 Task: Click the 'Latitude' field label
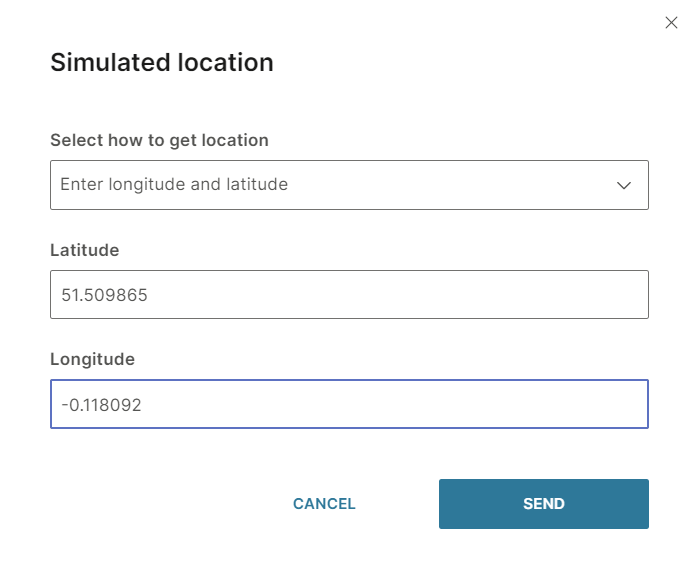(85, 250)
